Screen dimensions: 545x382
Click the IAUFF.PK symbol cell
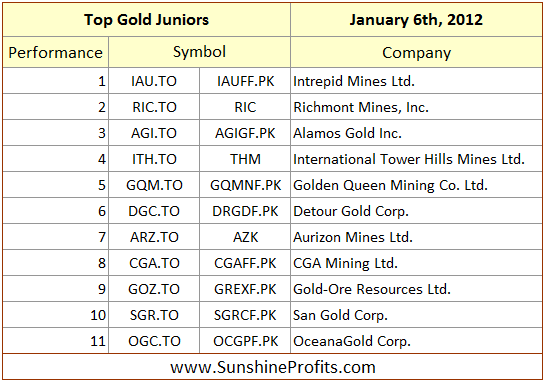click(245, 81)
